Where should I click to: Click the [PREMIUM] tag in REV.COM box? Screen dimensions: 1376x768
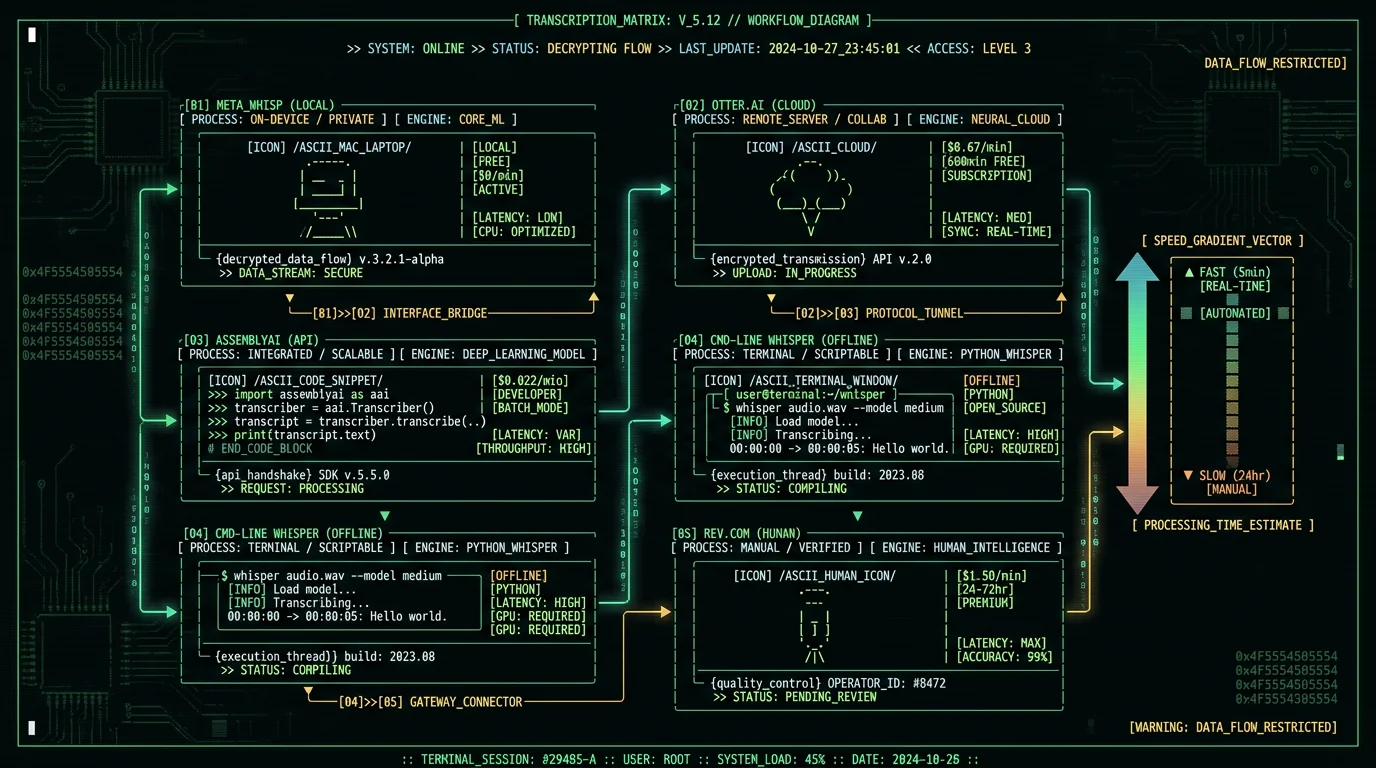985,602
